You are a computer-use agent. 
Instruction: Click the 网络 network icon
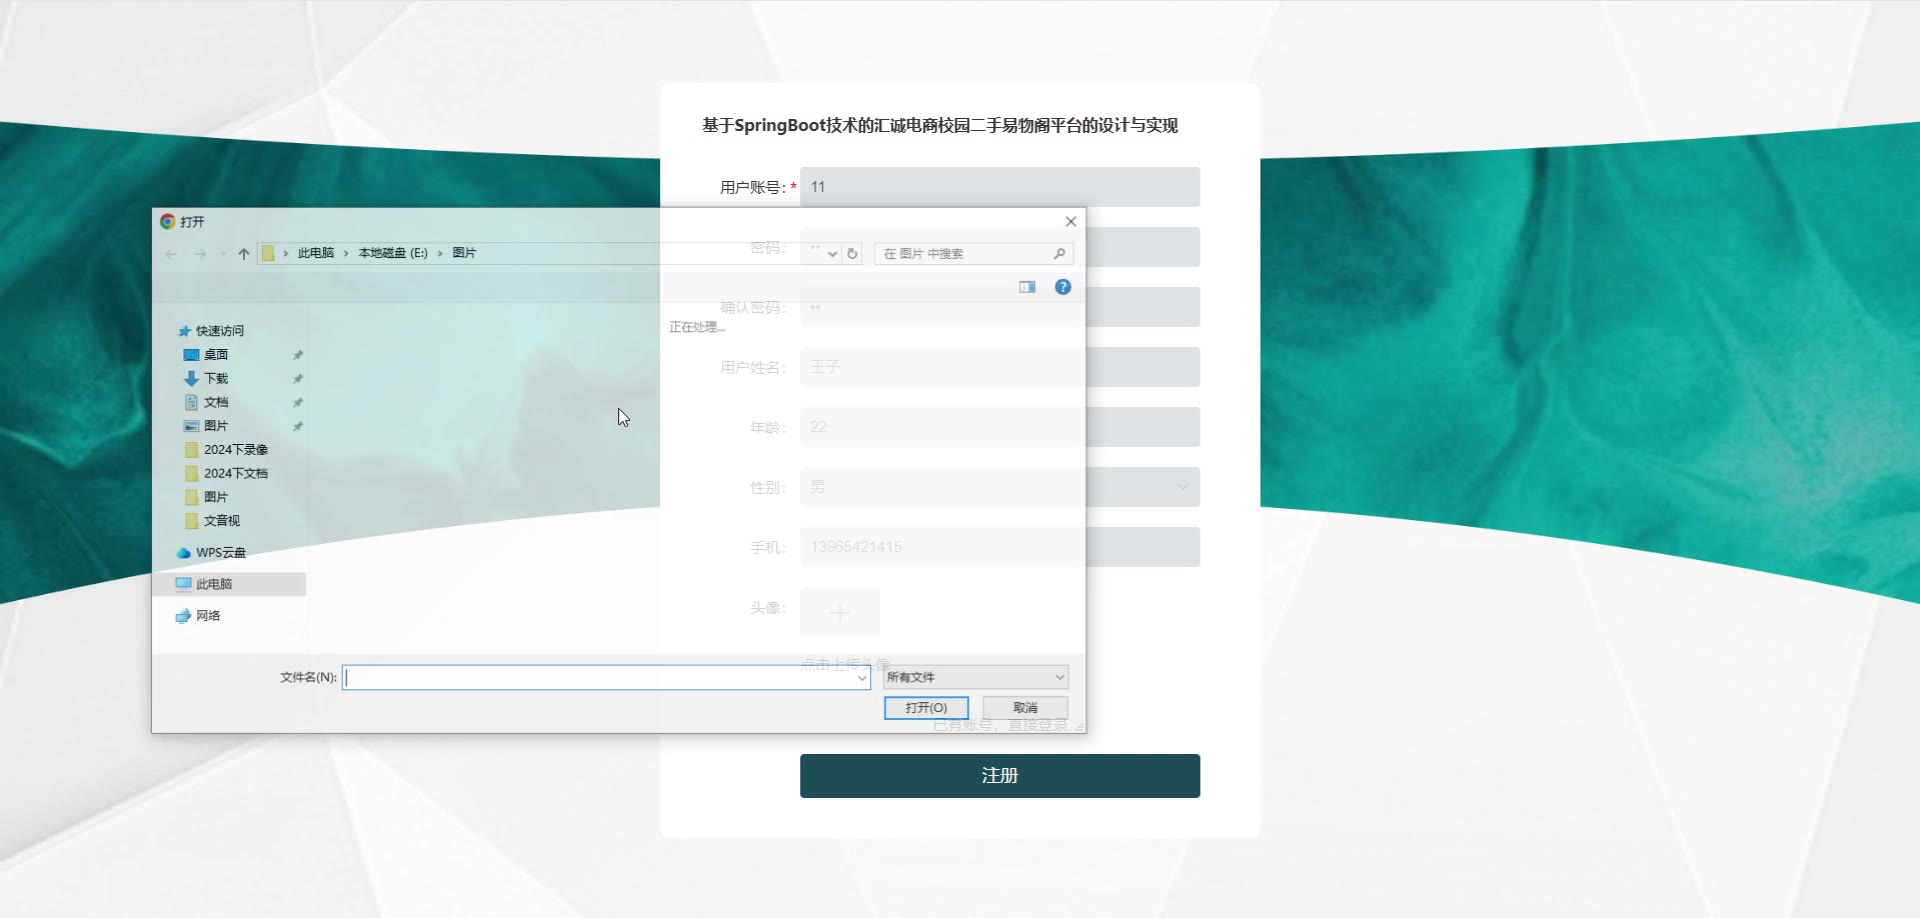pos(183,616)
